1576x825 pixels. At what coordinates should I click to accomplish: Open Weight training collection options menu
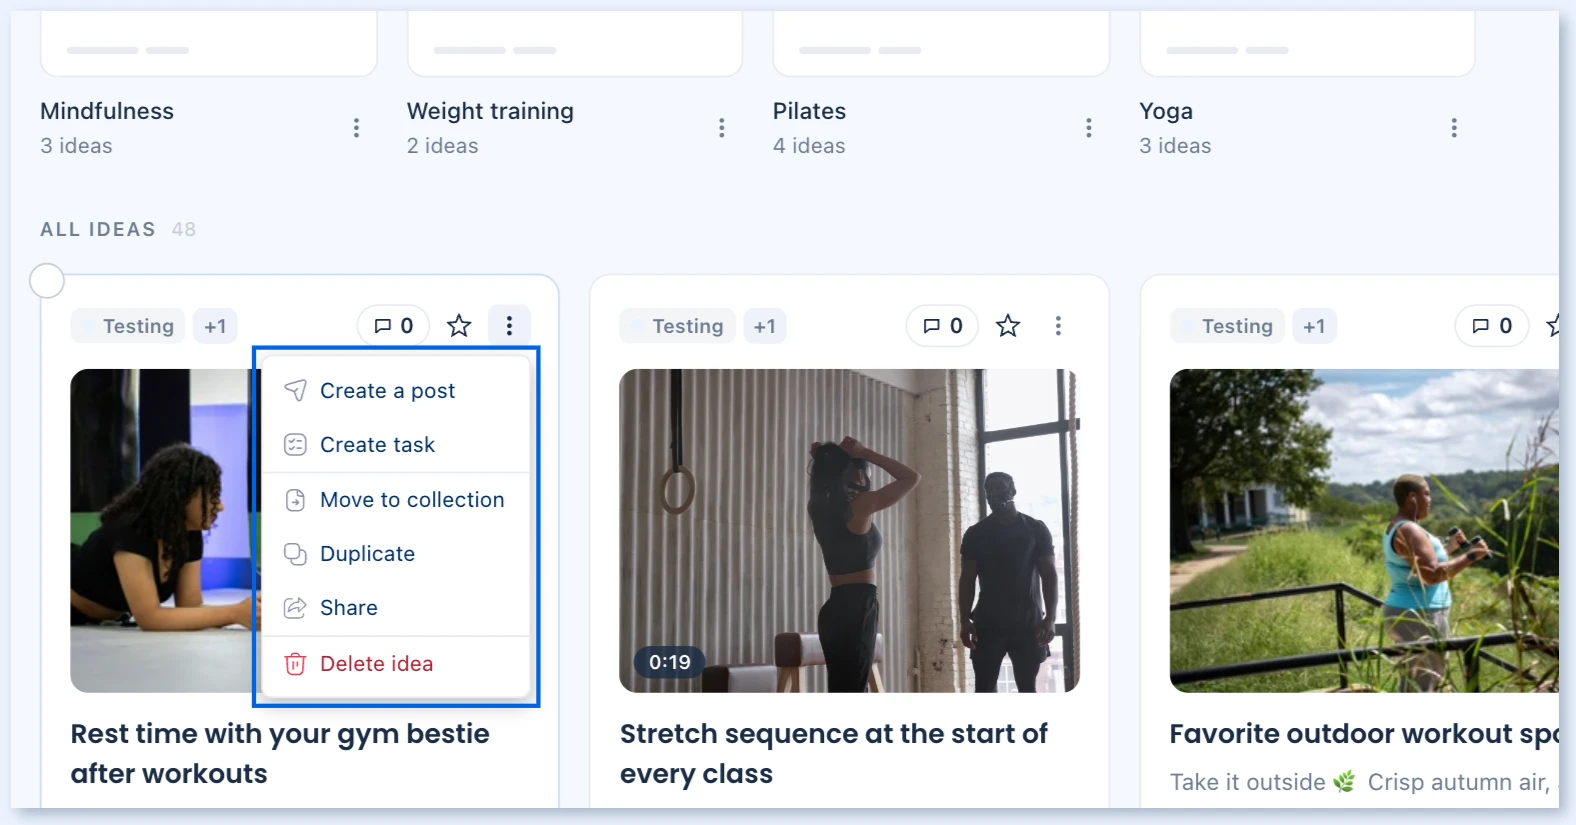[722, 128]
